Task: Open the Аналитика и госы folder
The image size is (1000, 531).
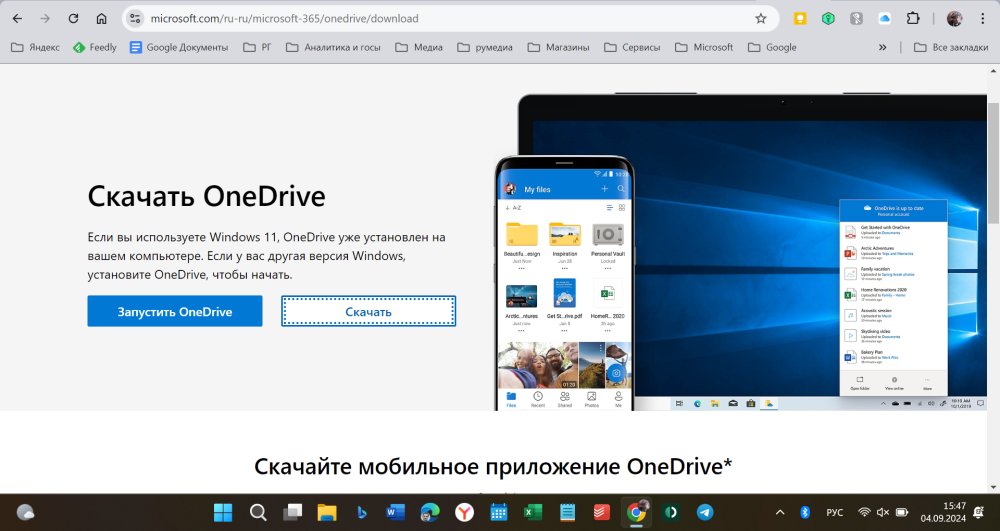Action: 333,47
